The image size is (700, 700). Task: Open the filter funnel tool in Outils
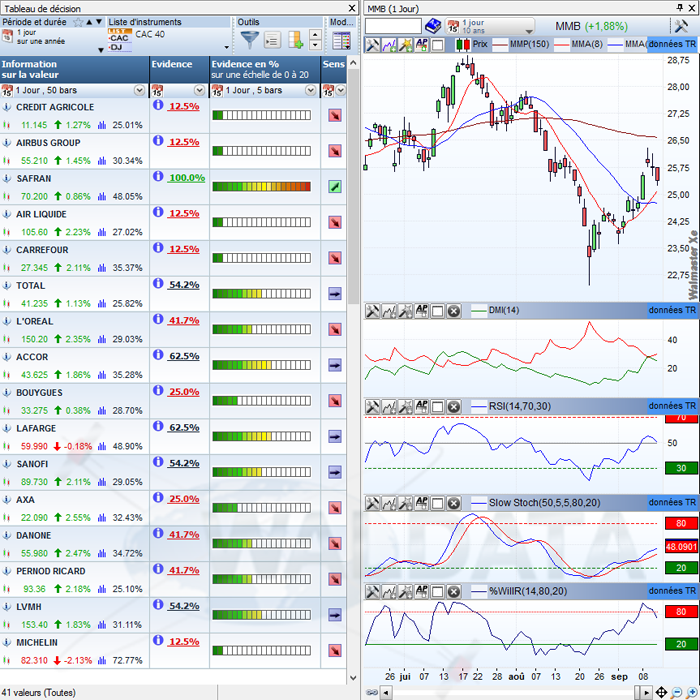(x=250, y=40)
